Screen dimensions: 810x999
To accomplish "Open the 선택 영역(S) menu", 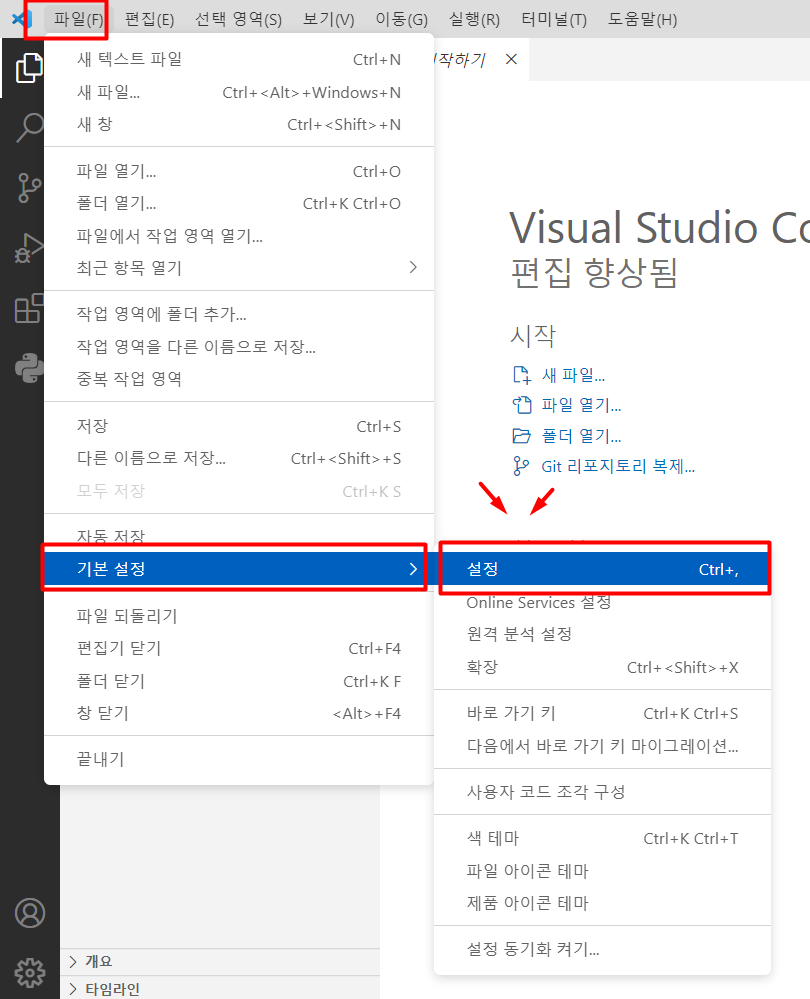I will (238, 20).
